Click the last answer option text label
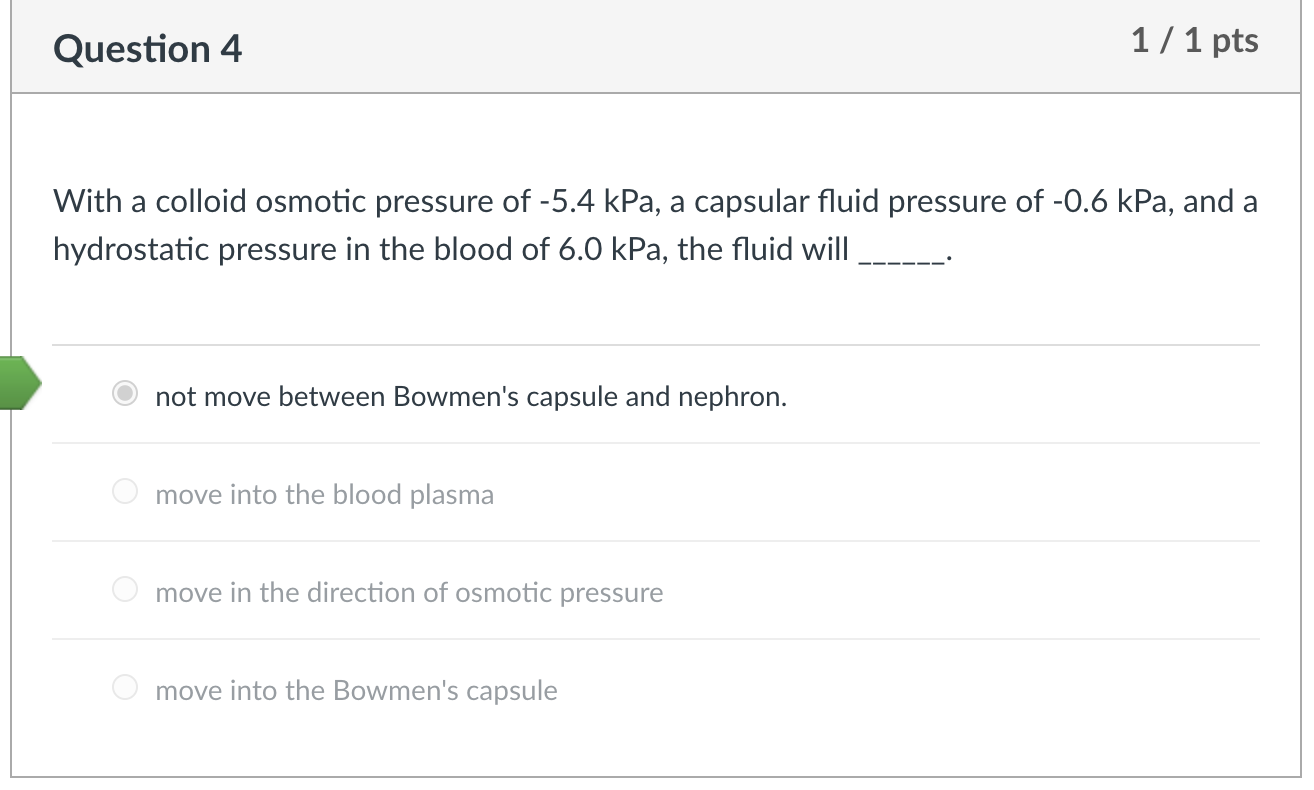Viewport: 1314px width, 790px height. point(356,690)
